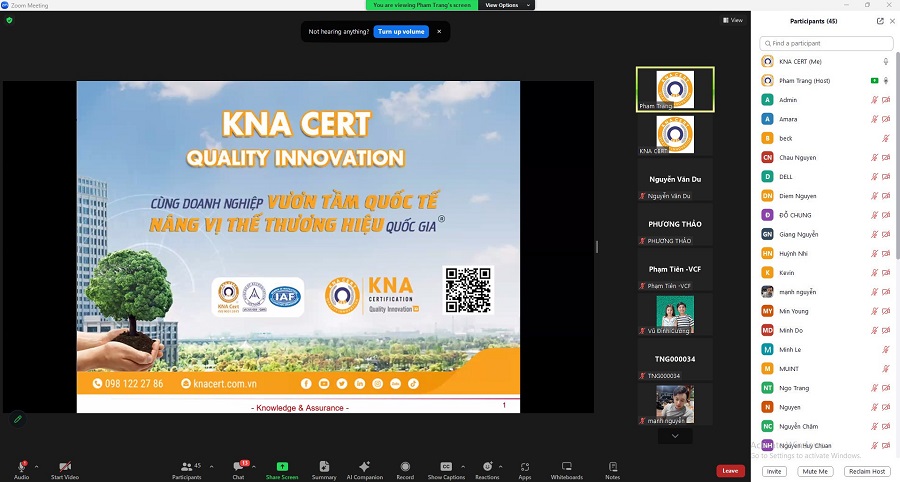Select mạnh nguyễn's video thumbnail
Viewport: 900px width, 482px height.
(x=675, y=405)
